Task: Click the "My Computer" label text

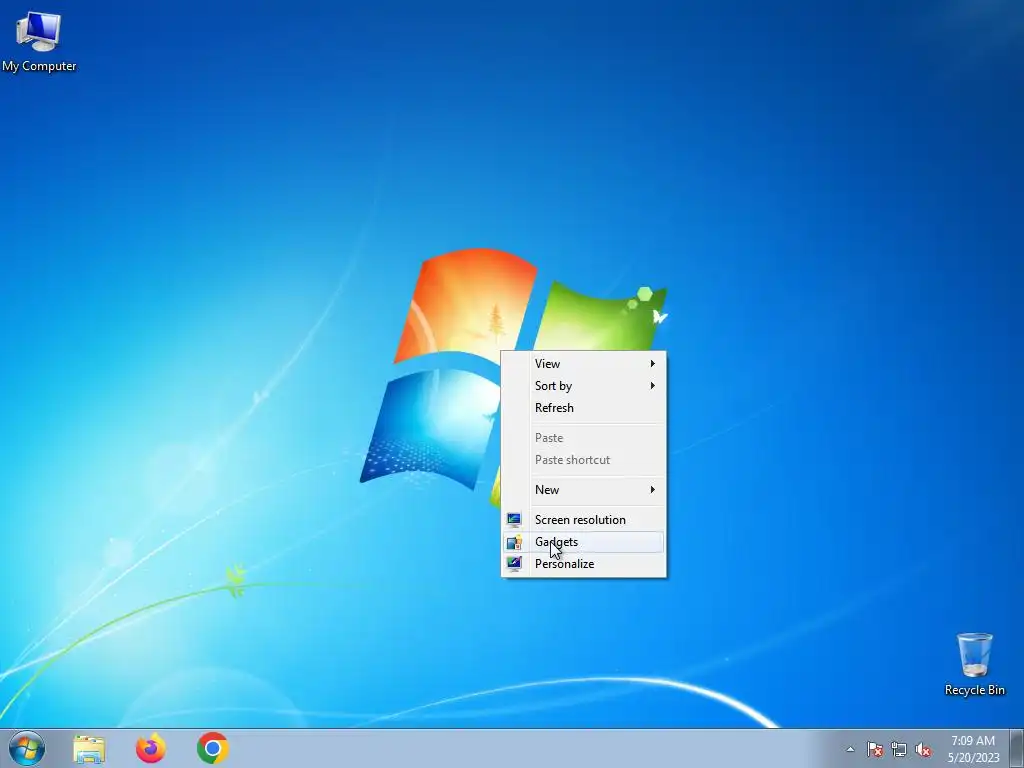Action: click(x=39, y=66)
